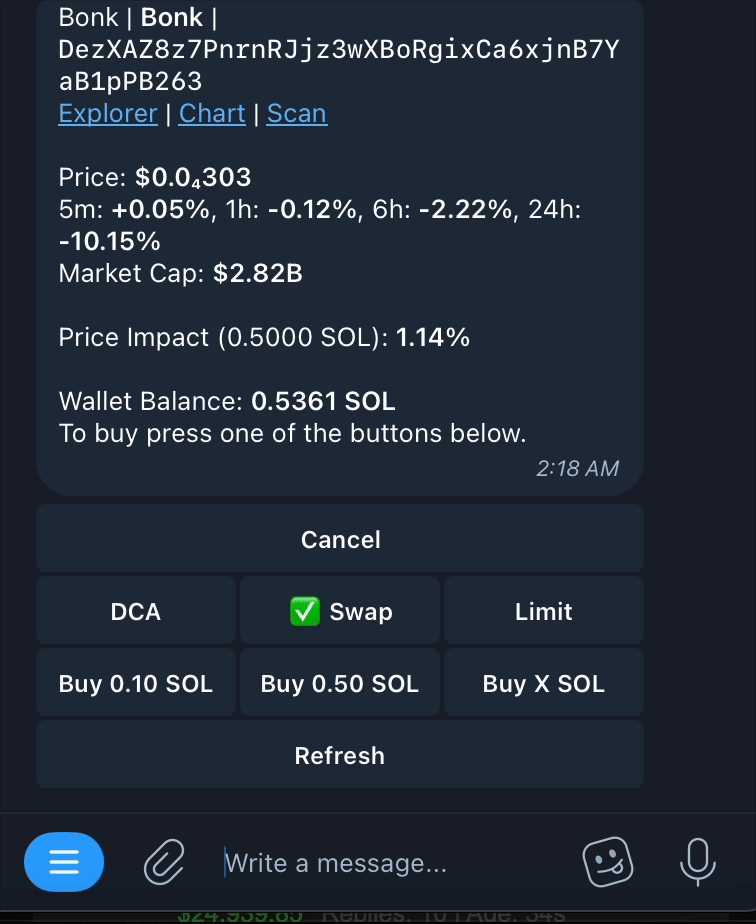756x924 pixels.
Task: Select the Swap mode with green checkmark
Action: [x=340, y=611]
